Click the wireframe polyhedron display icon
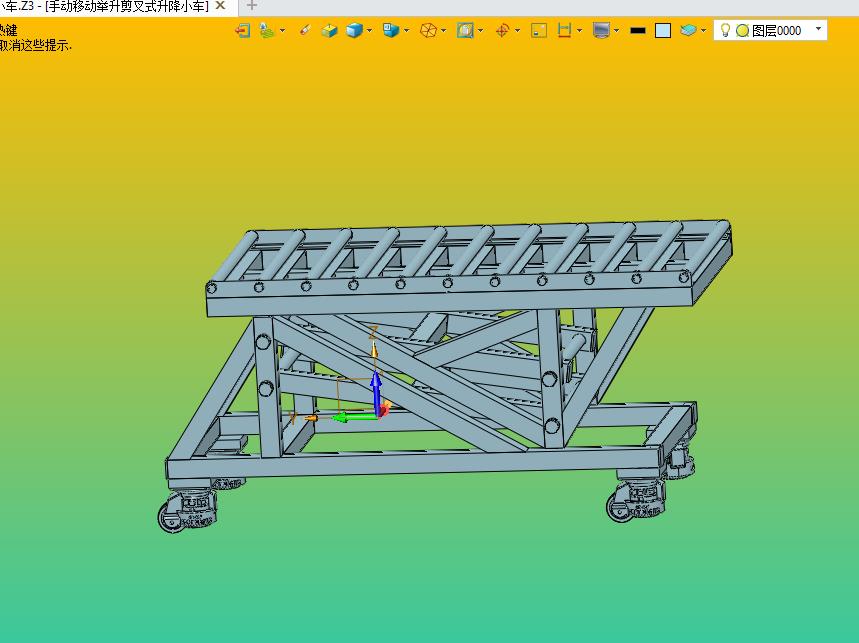The image size is (859, 643). tap(428, 30)
